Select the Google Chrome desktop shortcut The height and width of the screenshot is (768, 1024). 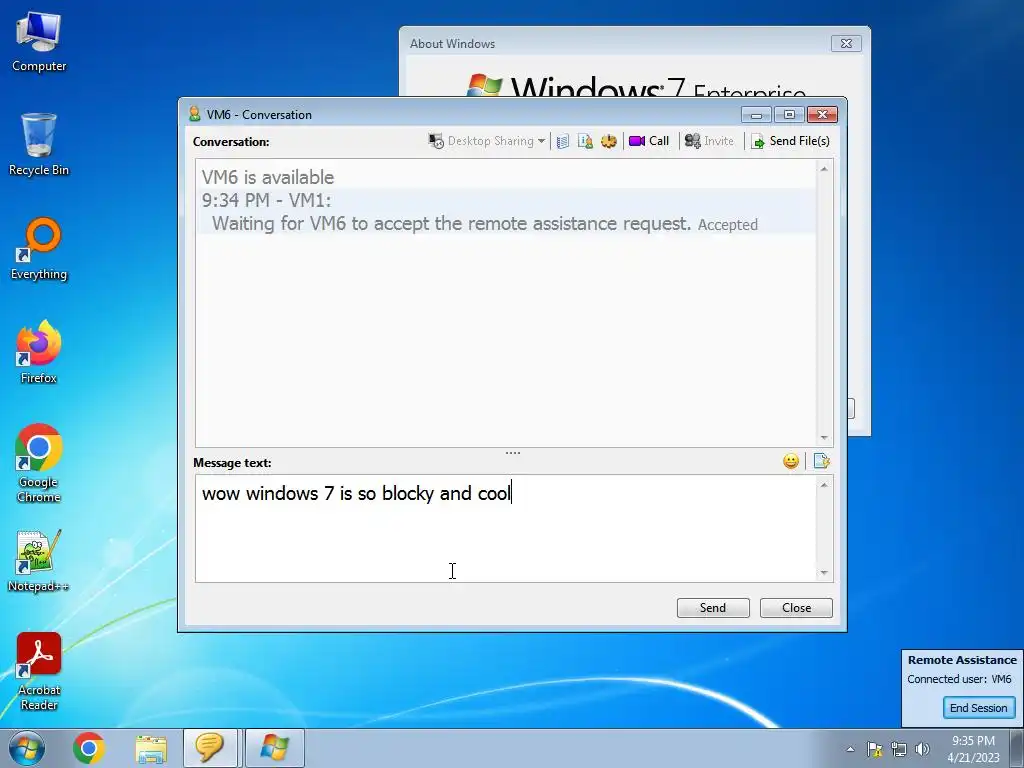(39, 464)
